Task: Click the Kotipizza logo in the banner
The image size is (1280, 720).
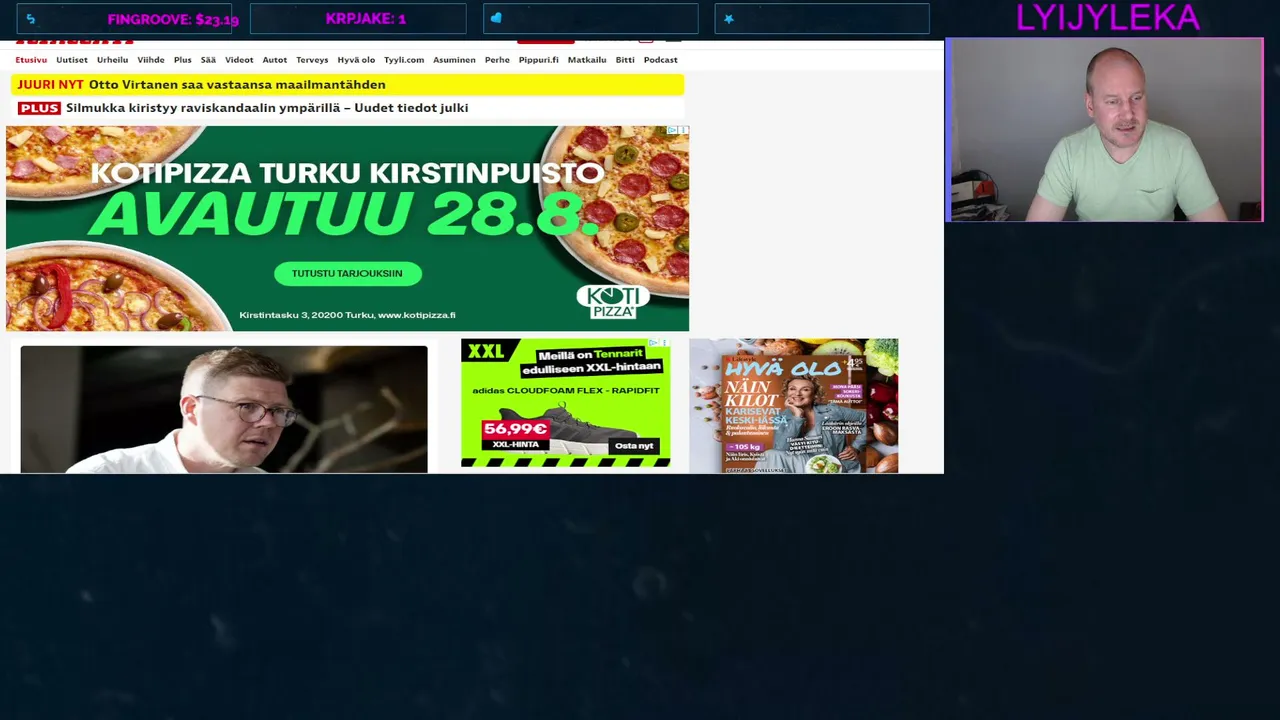Action: 612,301
